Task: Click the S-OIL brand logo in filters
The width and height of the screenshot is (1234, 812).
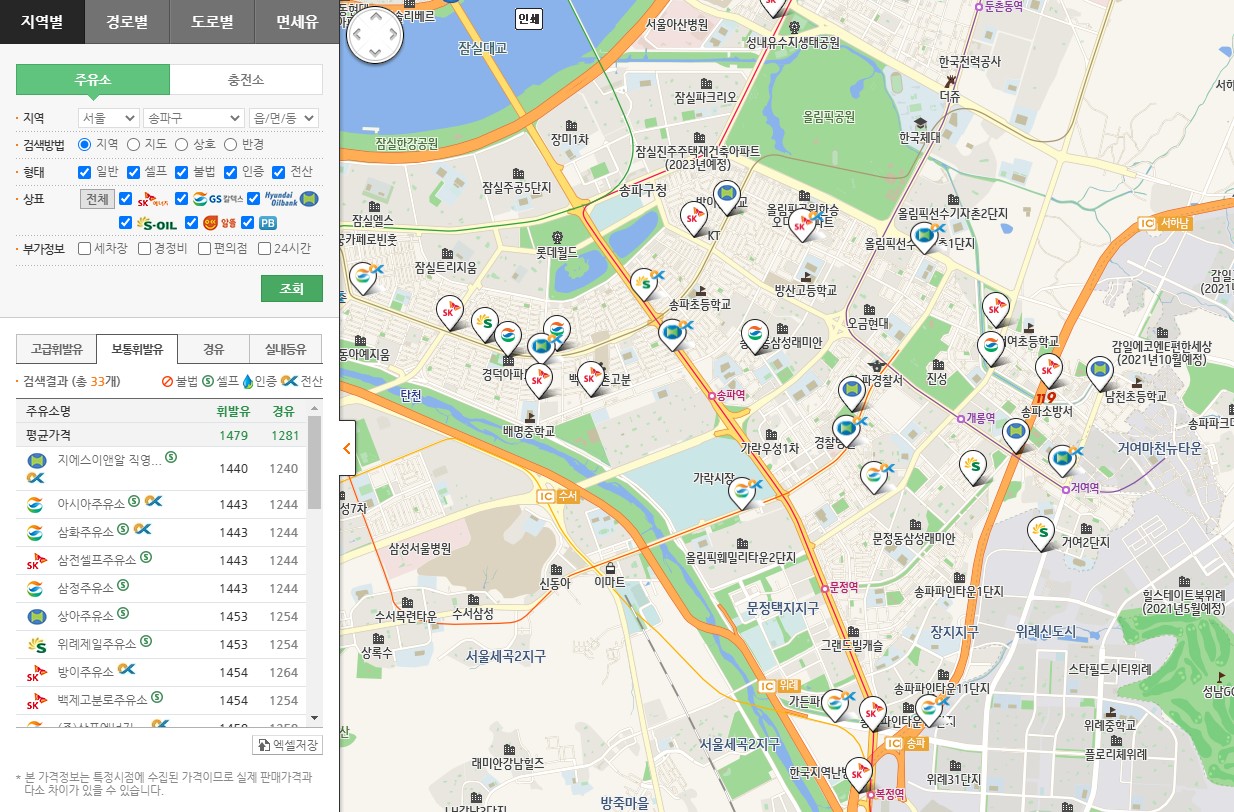Action: [x=156, y=223]
